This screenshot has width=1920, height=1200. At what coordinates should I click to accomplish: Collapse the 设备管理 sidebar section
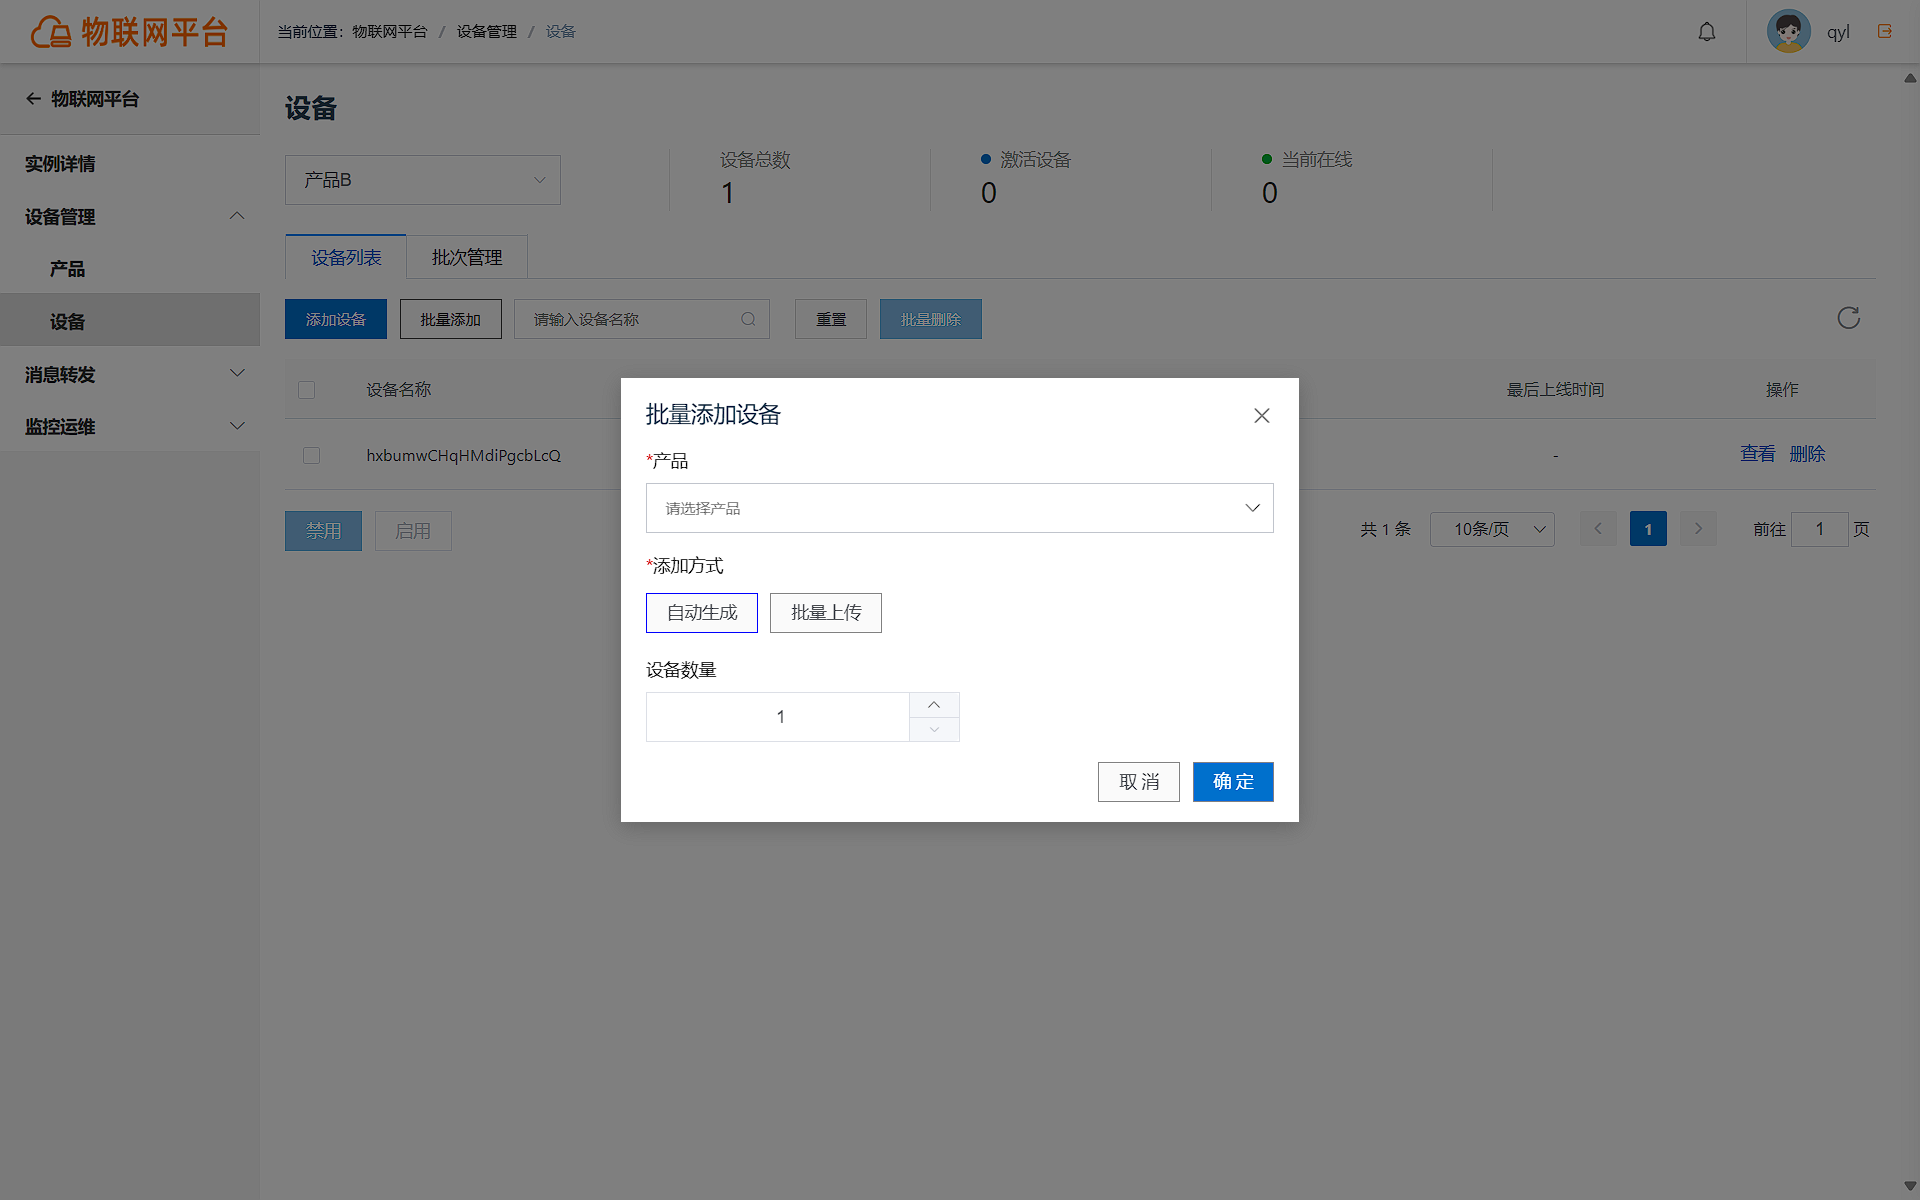(130, 217)
